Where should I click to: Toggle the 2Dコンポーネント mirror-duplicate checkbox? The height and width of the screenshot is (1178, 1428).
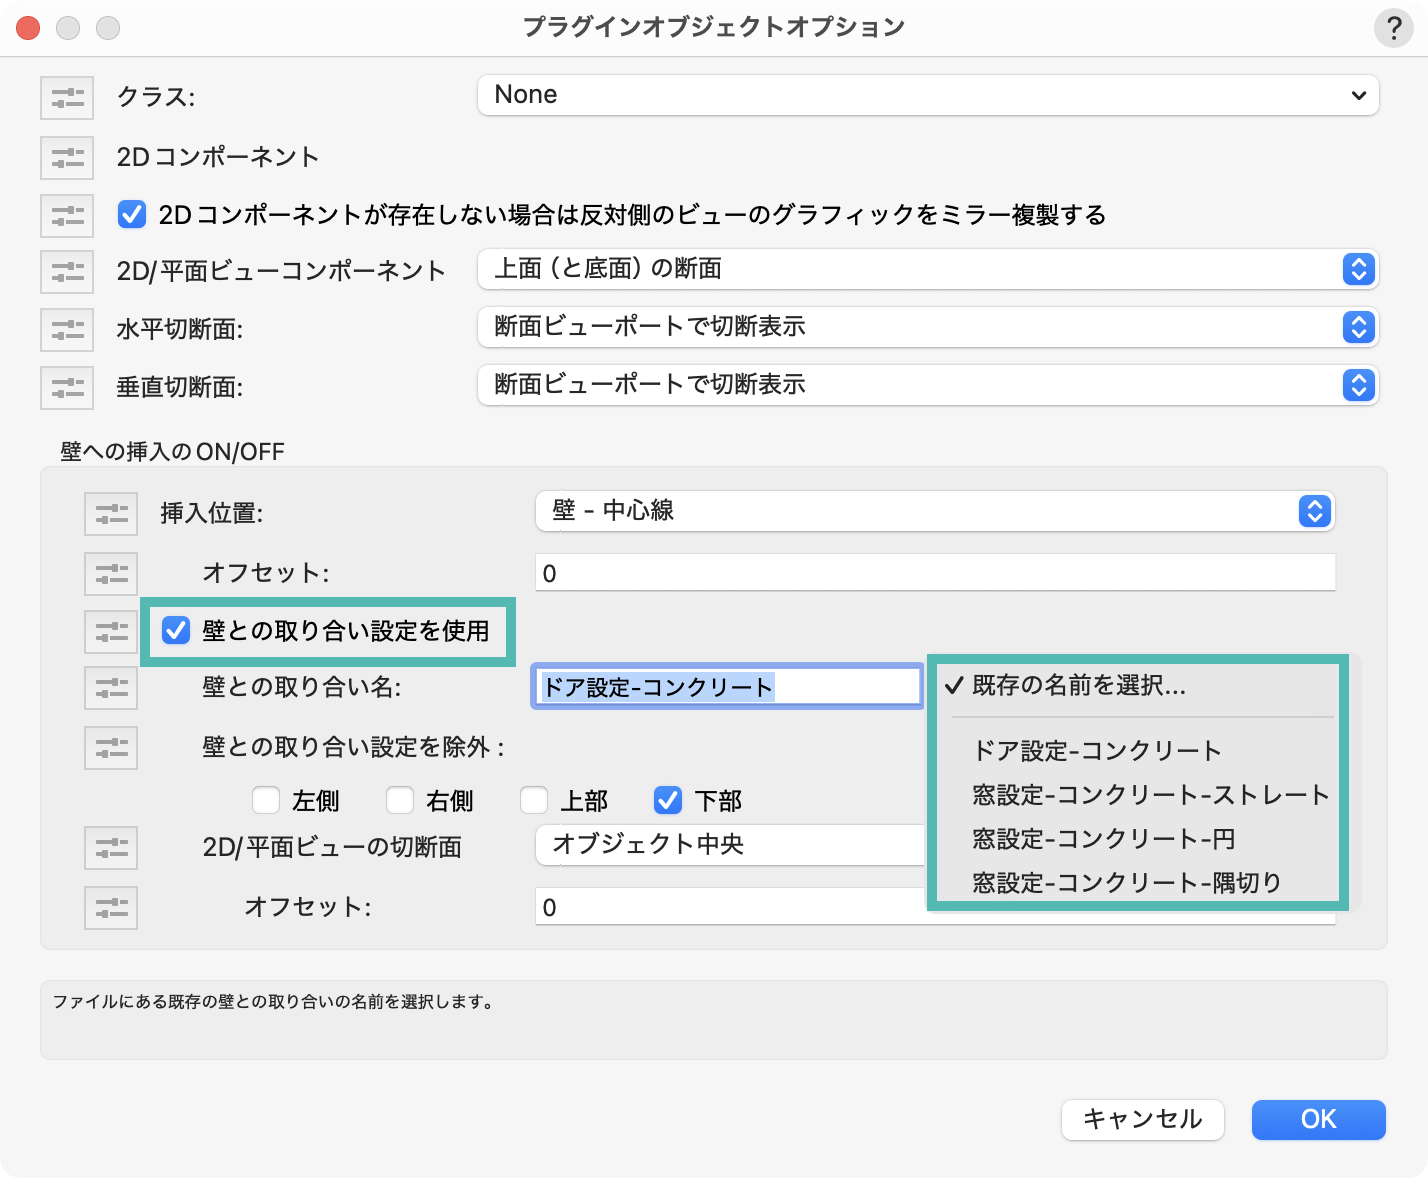pos(132,214)
